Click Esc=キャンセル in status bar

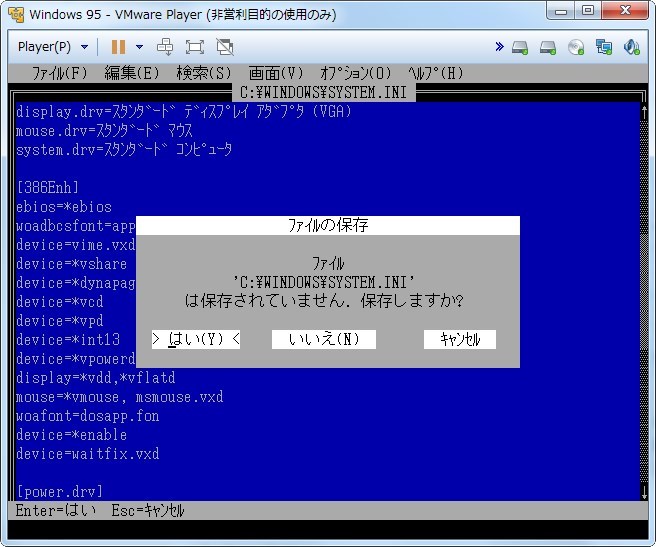(x=148, y=511)
